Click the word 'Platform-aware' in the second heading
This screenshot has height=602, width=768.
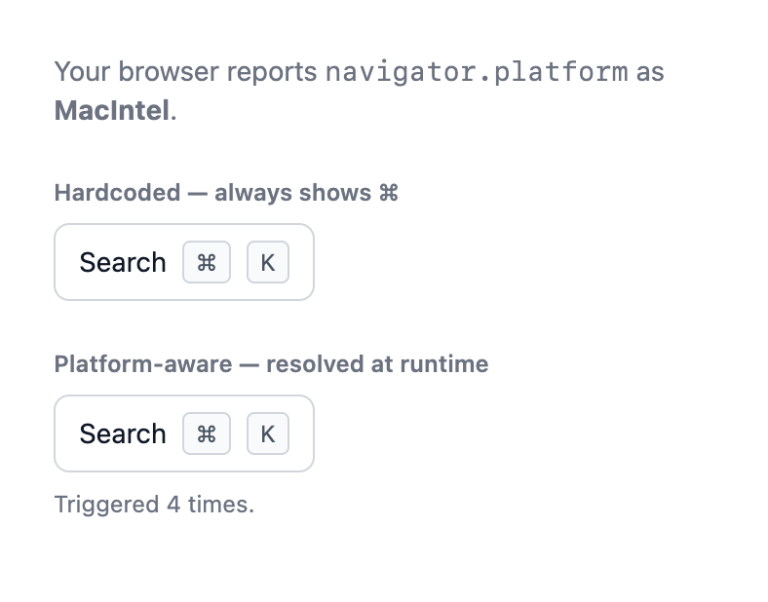[143, 364]
